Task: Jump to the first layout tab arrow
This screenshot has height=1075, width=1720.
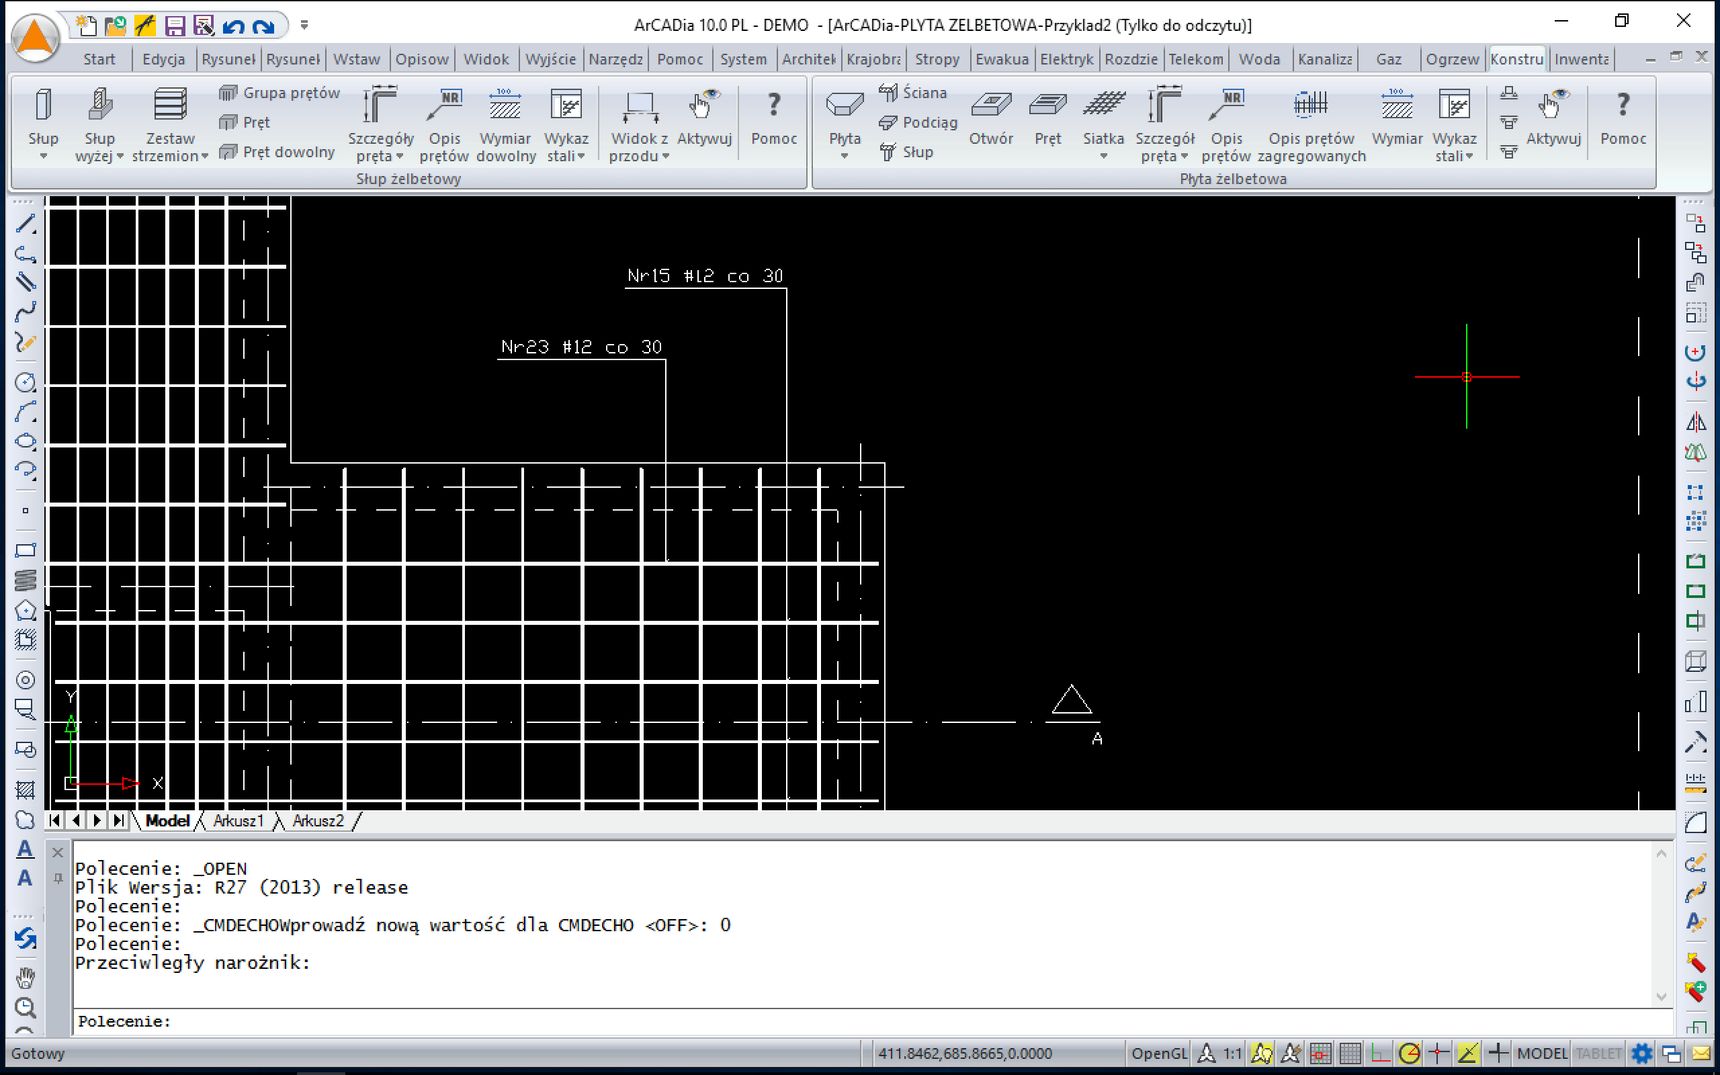Action: [x=55, y=821]
